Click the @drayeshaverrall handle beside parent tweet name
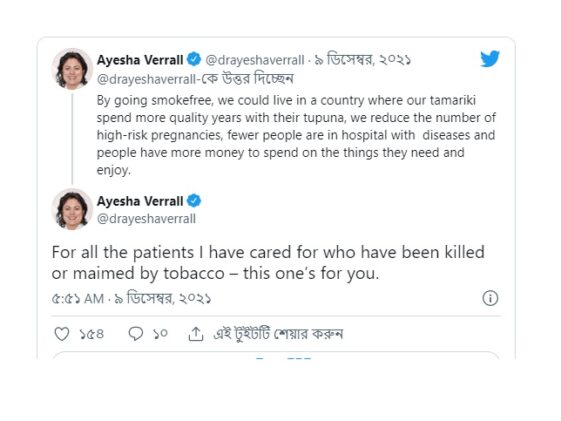 255,60
